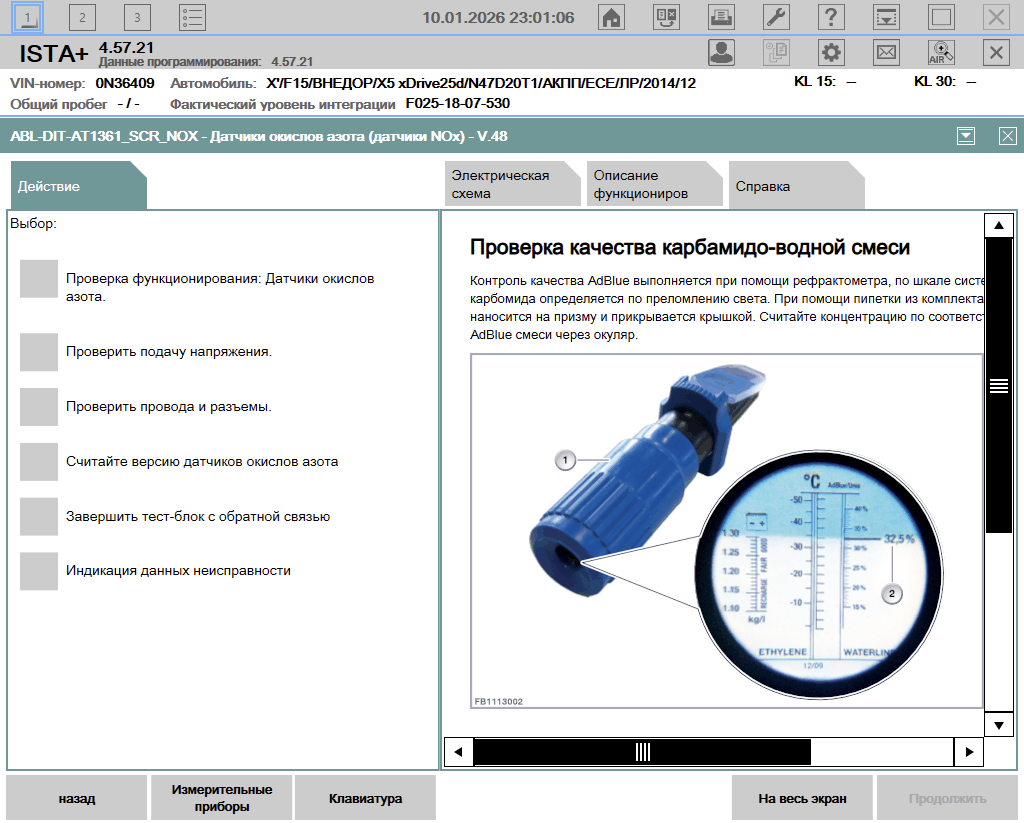Go to the home screen icon

(611, 17)
